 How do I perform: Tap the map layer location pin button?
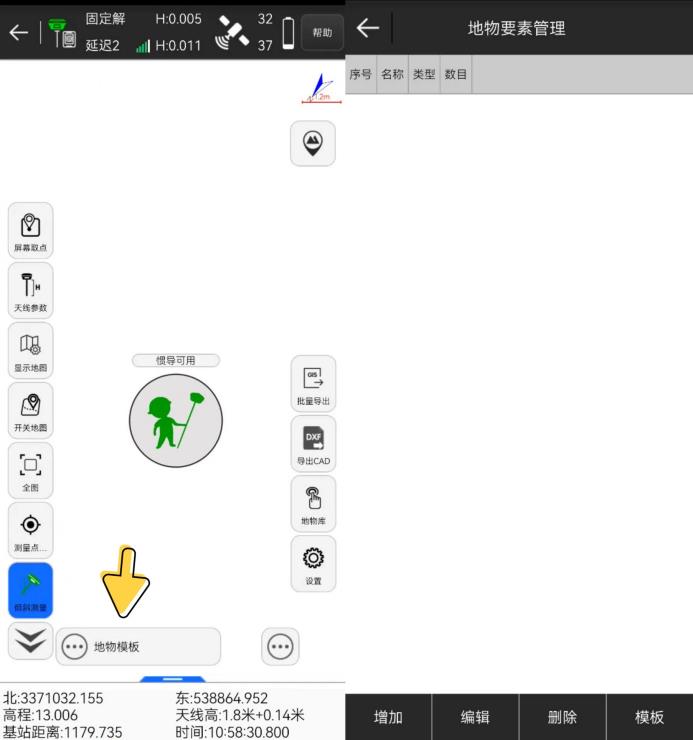click(313, 144)
